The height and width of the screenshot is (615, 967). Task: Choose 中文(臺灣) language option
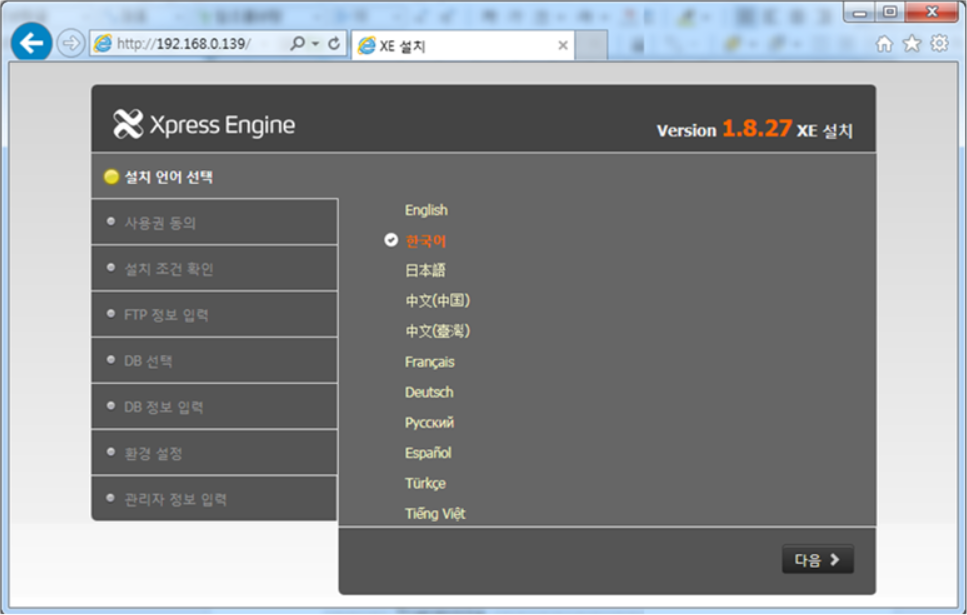437,331
